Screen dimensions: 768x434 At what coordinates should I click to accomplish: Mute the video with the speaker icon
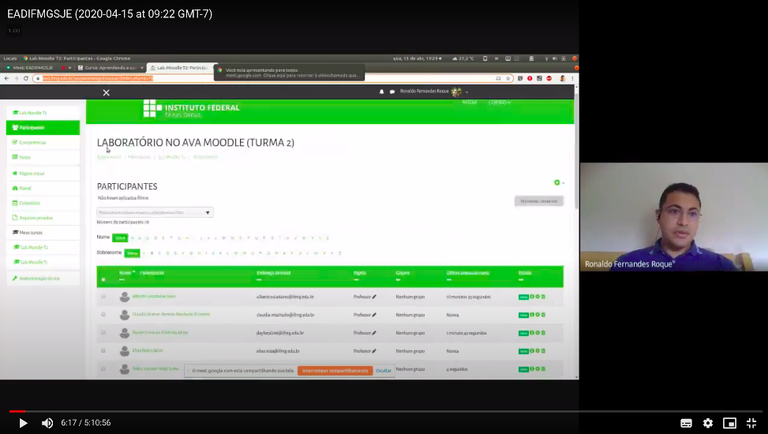pyautogui.click(x=47, y=423)
